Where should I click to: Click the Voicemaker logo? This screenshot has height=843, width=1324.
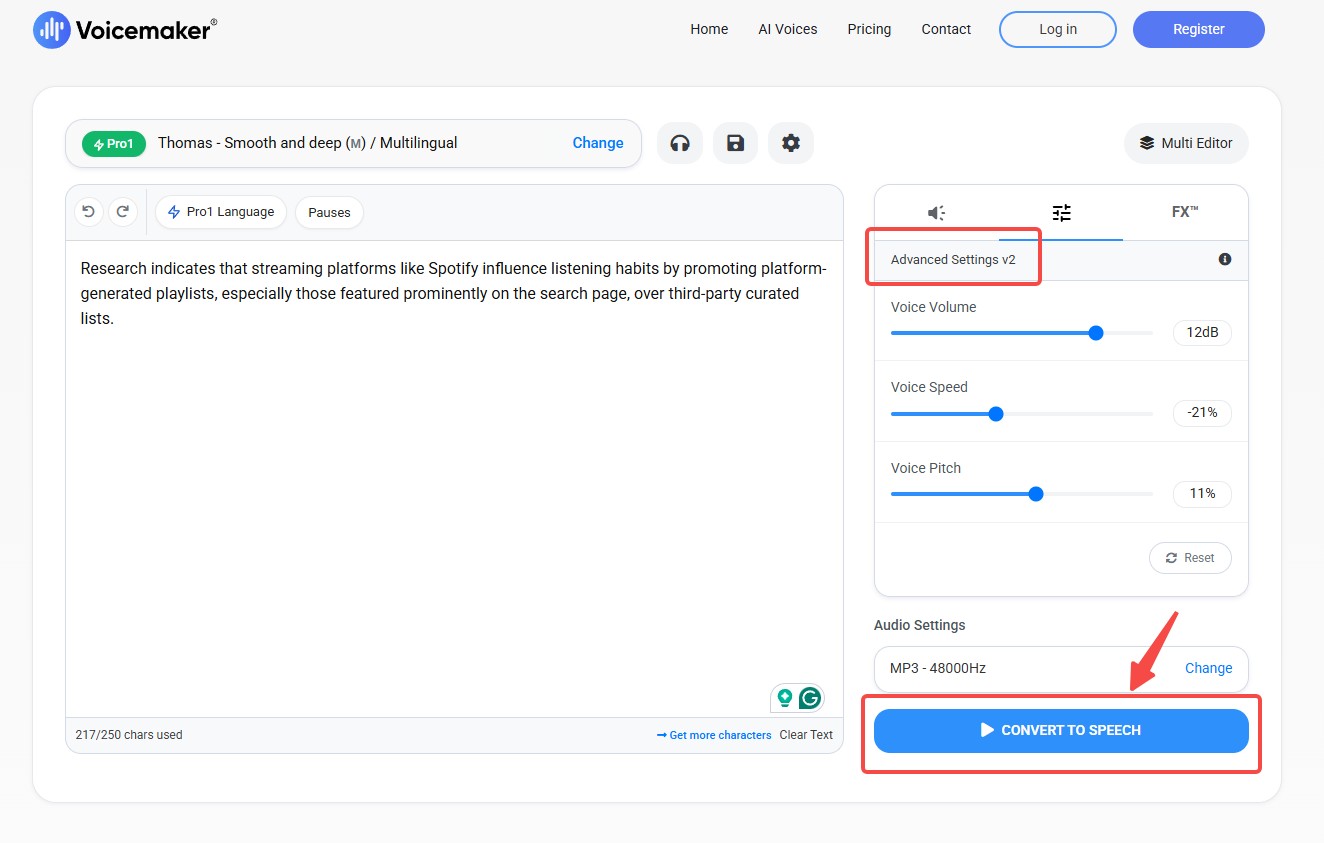coord(125,29)
